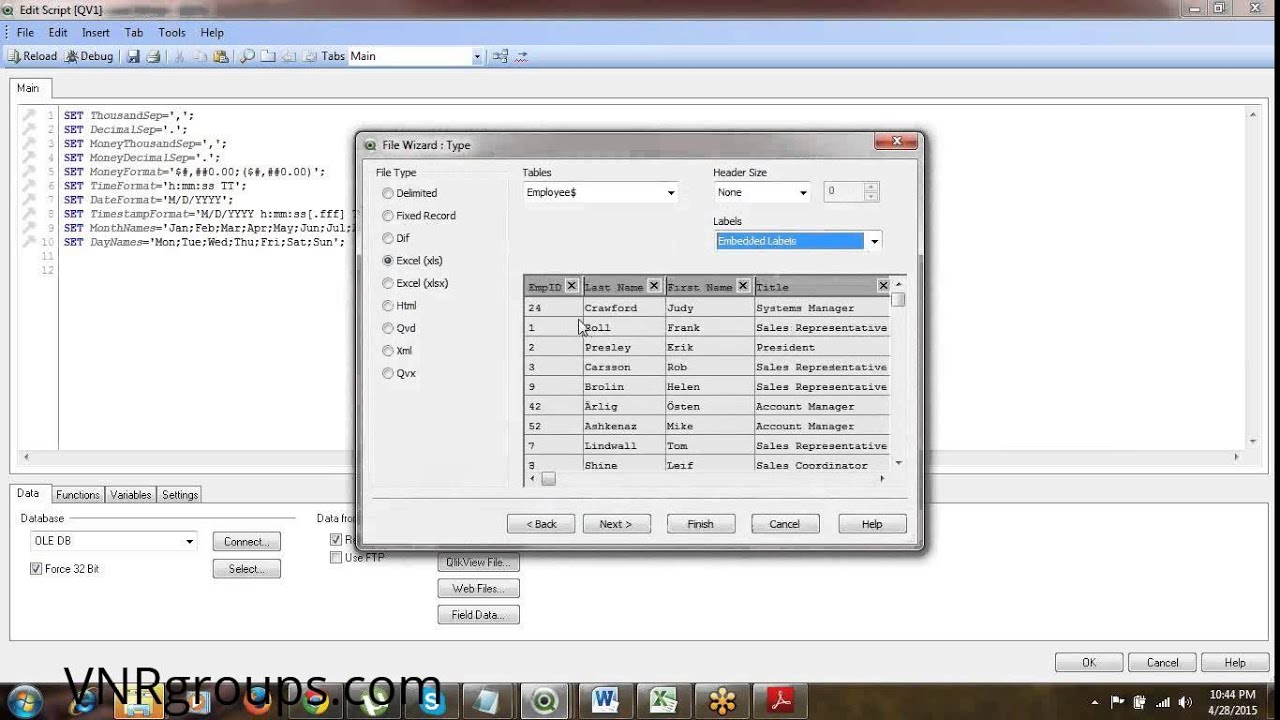Click the Crawford cell in preview
1280x720 pixels.
[623, 308]
